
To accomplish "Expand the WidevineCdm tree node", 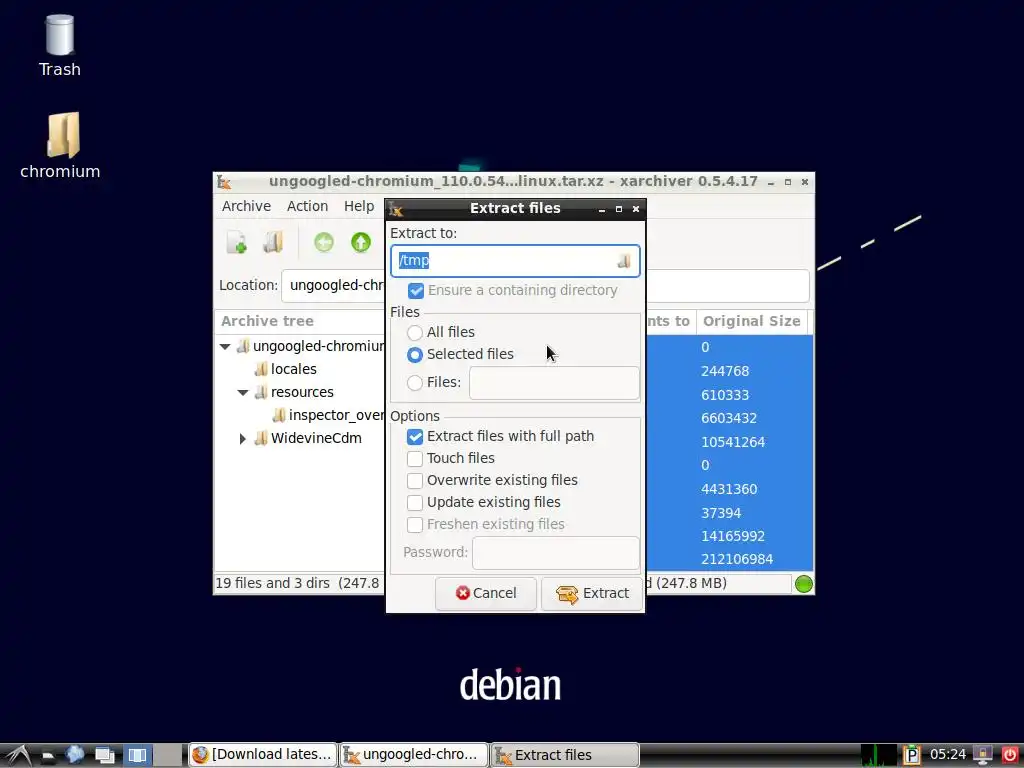I will (243, 438).
